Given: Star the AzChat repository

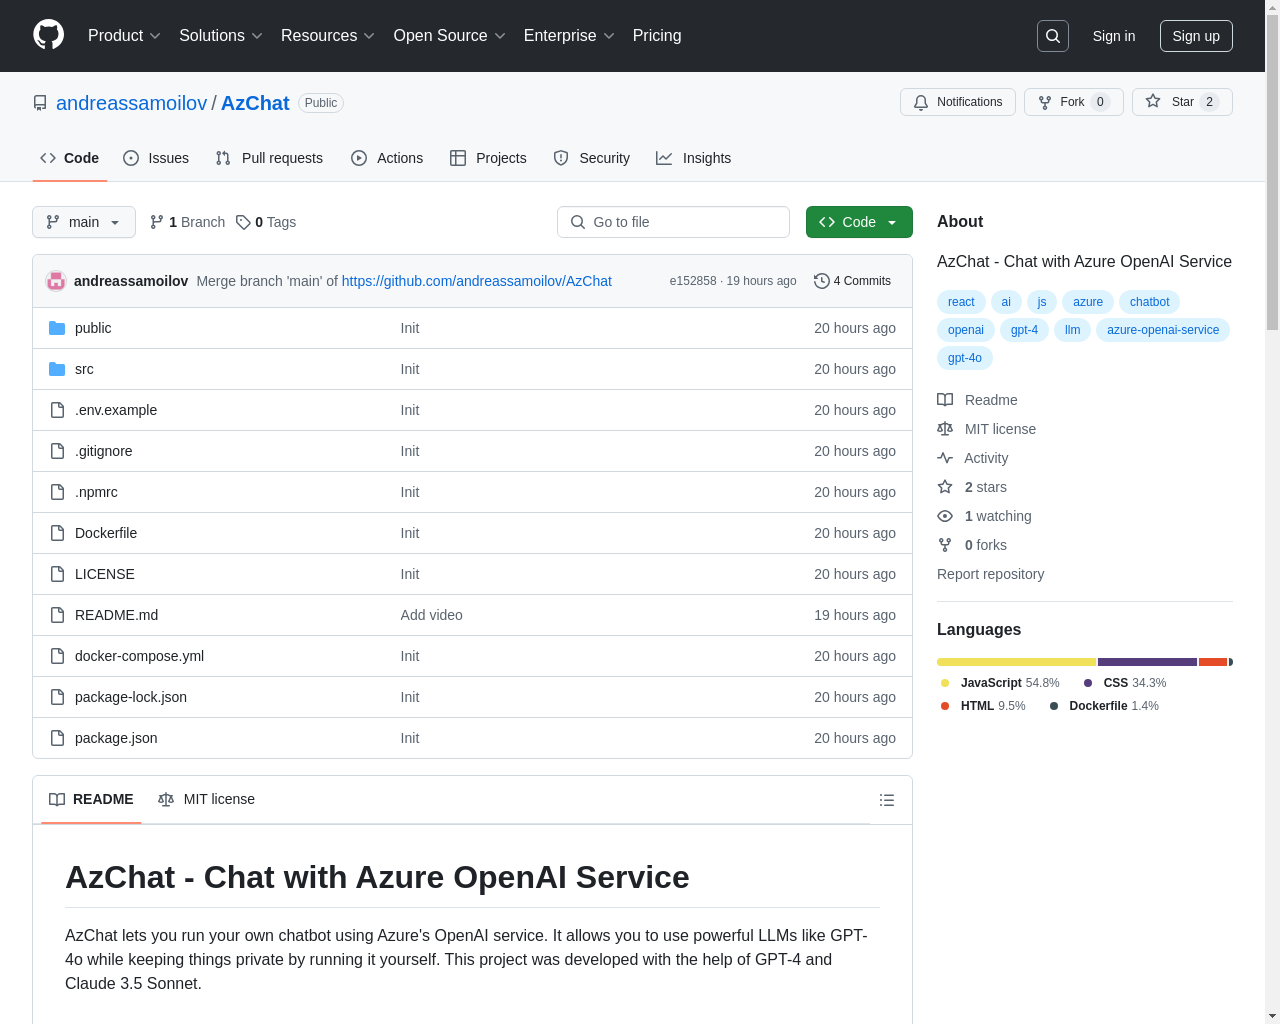Looking at the screenshot, I should pyautogui.click(x=1182, y=102).
